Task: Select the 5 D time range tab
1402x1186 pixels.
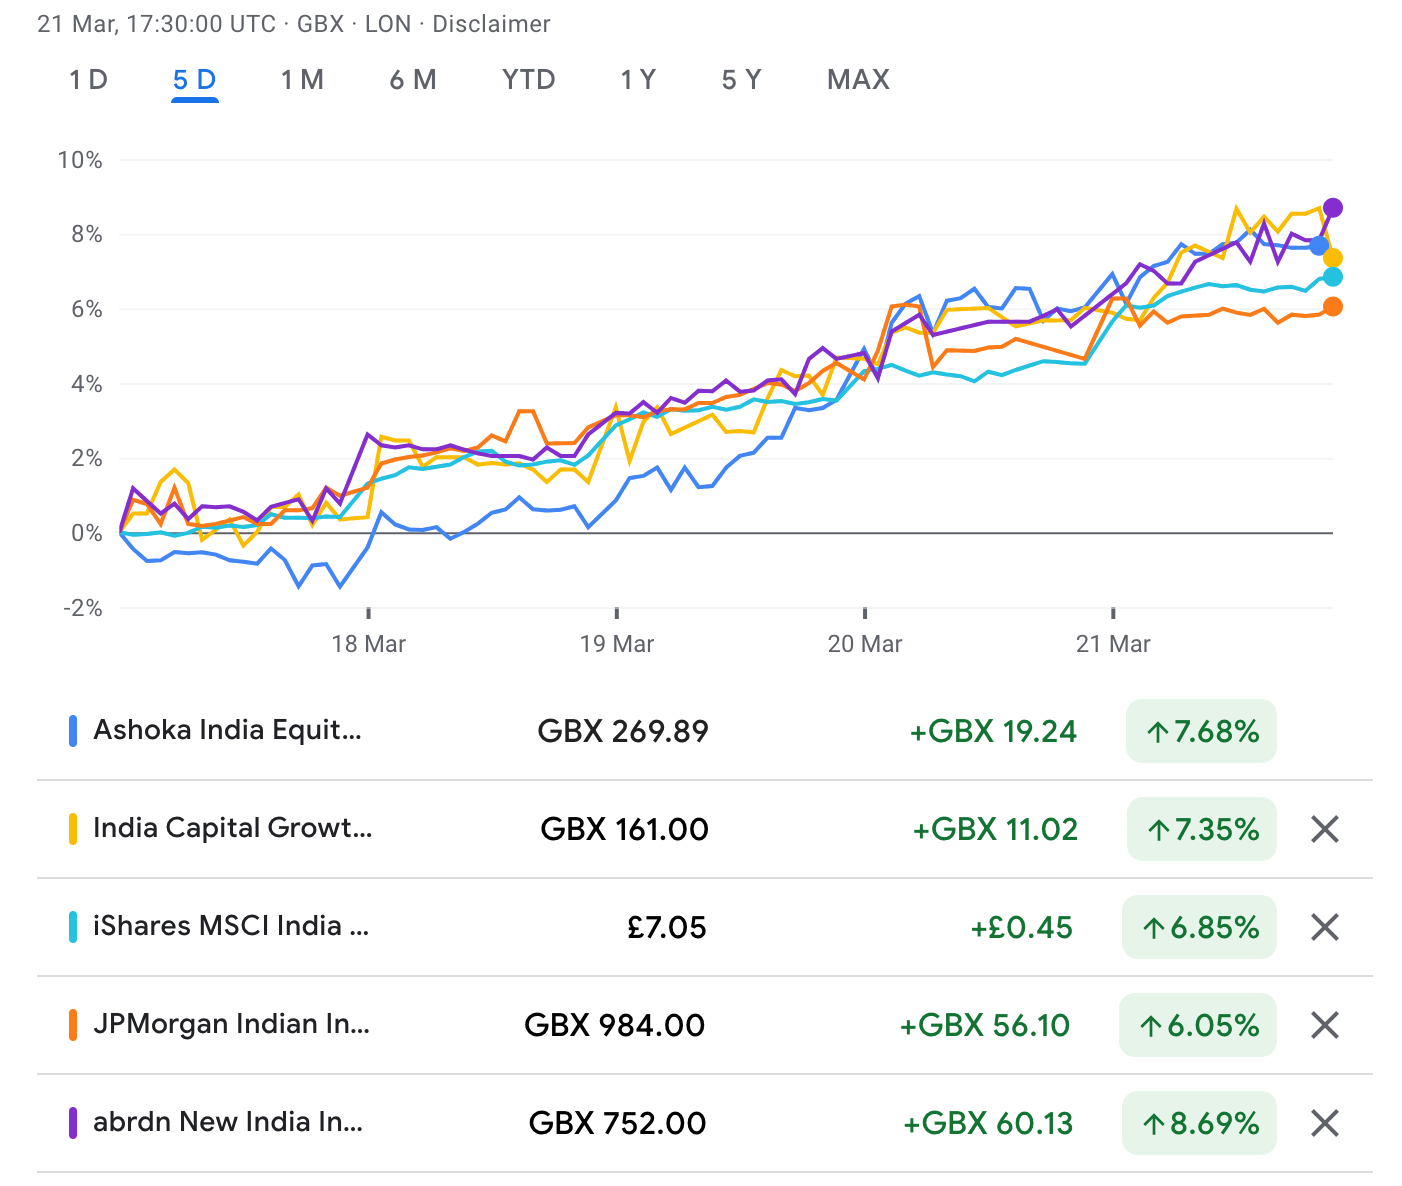Action: (194, 80)
